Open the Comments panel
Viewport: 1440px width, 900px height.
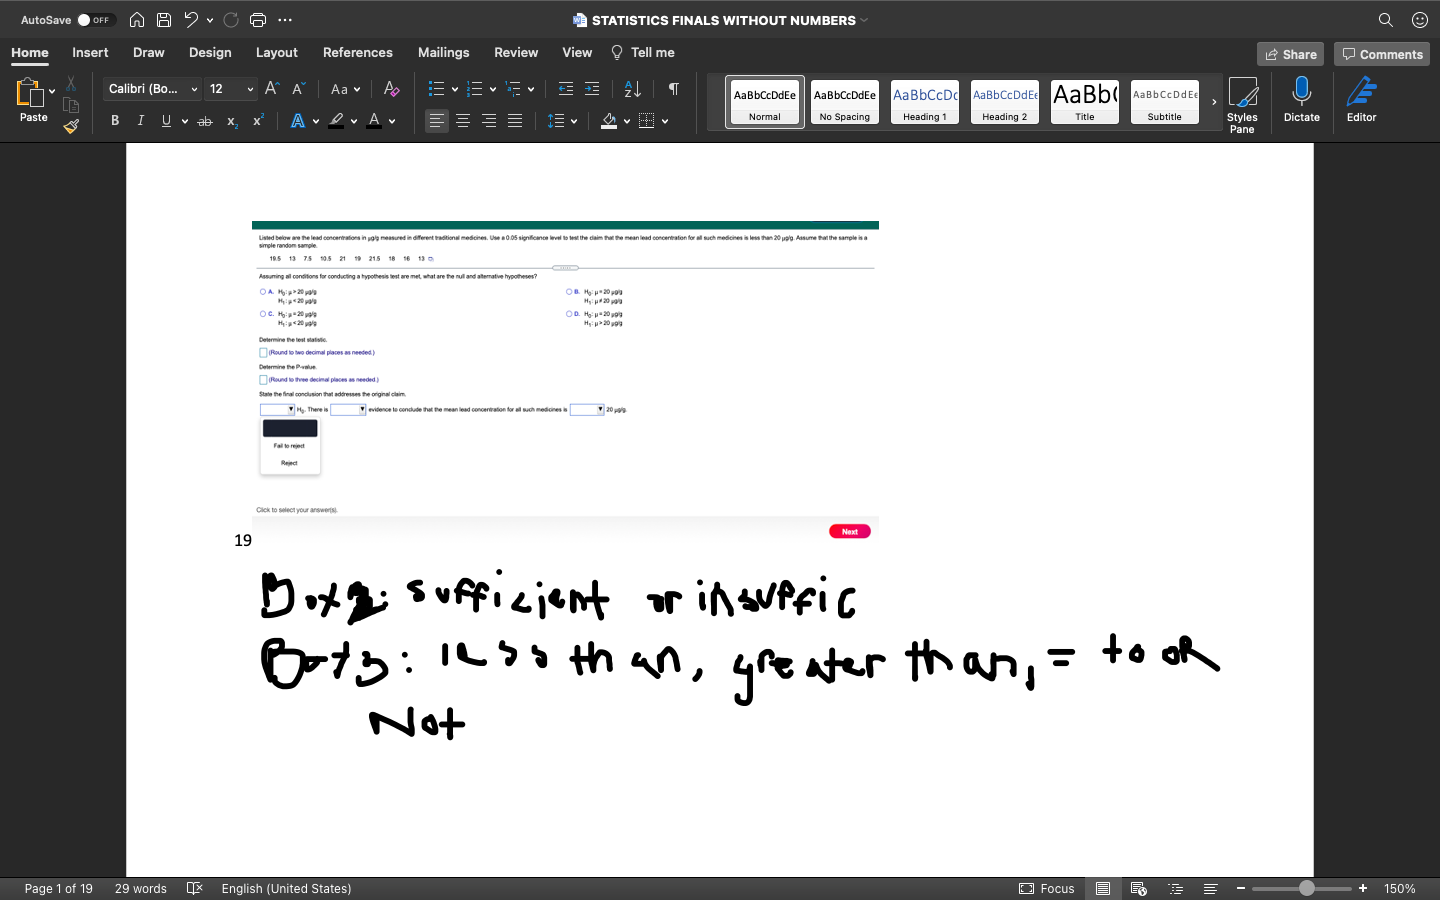(x=1382, y=54)
